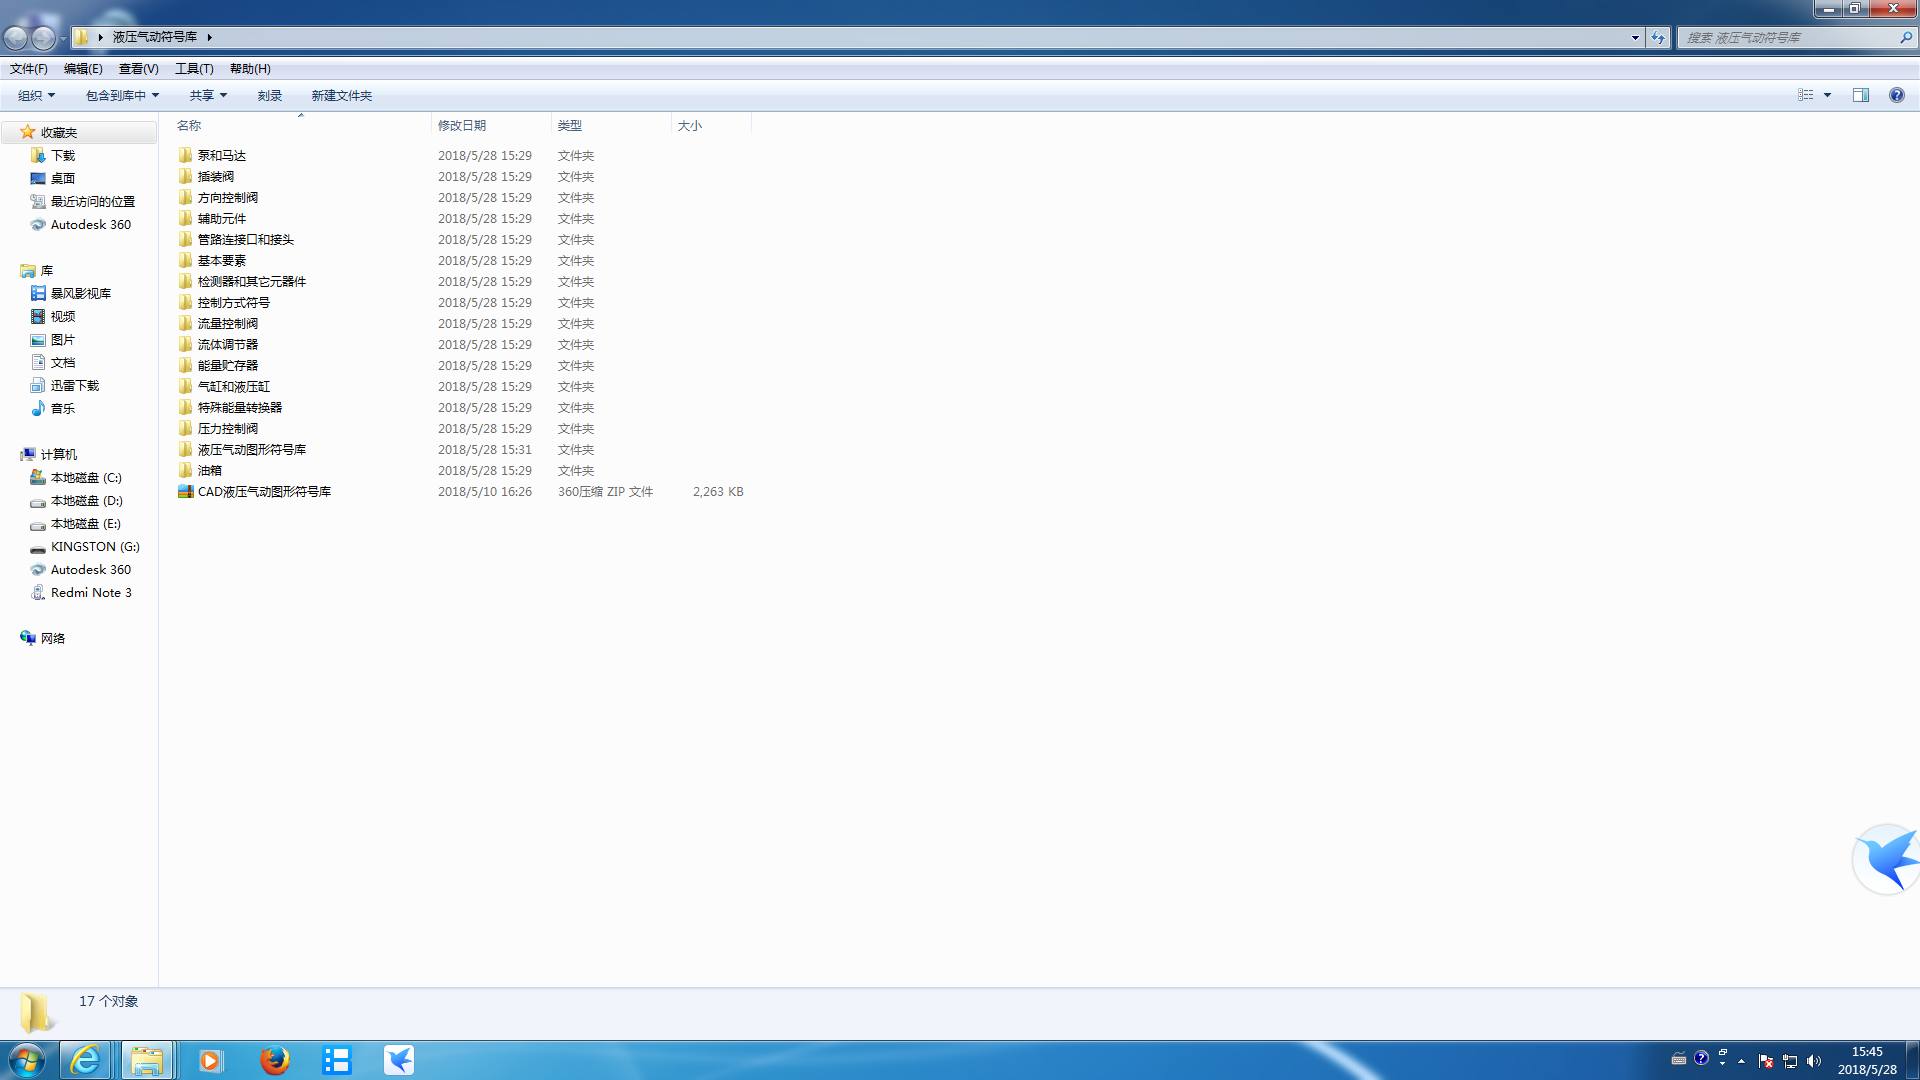This screenshot has height=1080, width=1920.
Task: Open the 查看(V) menu
Action: 138,68
